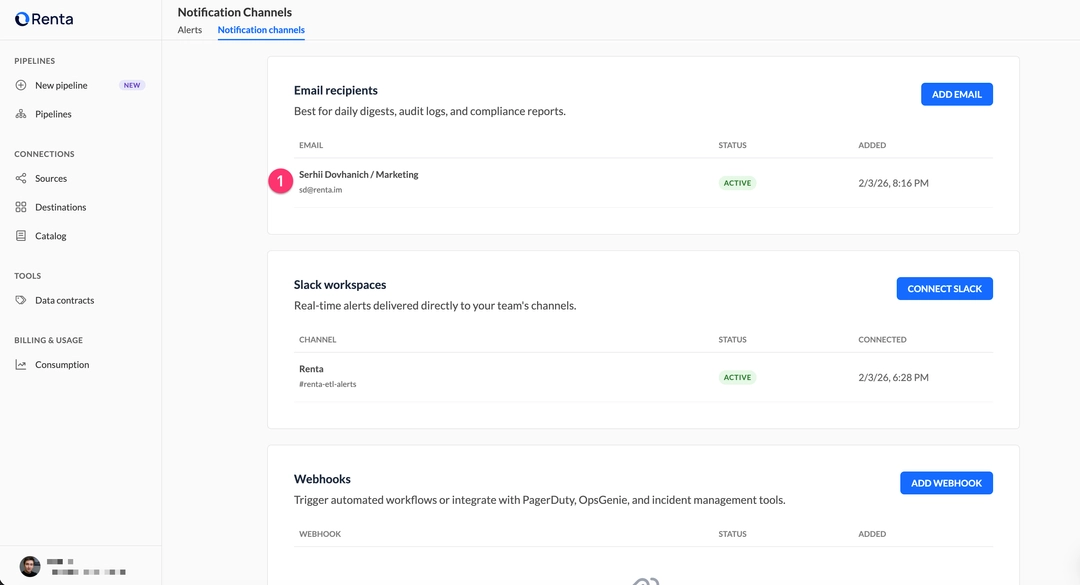Open the Consumption chart icon
This screenshot has width=1080, height=585.
pos(21,365)
